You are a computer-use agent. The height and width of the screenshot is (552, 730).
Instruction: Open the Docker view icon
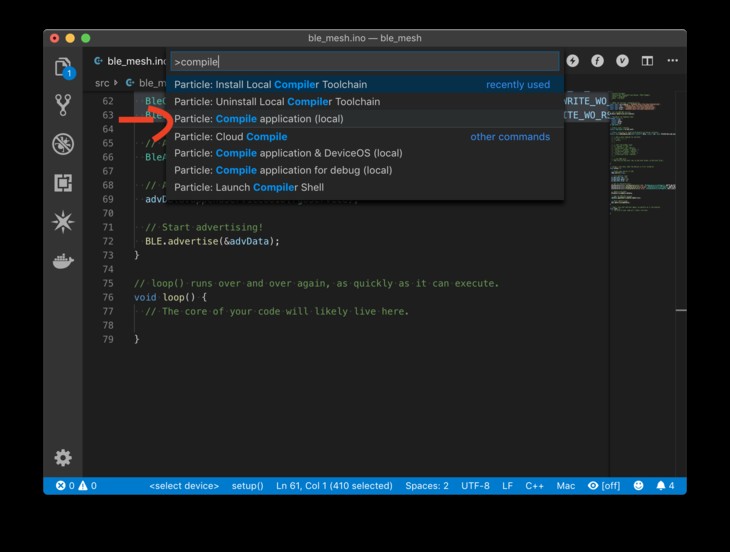click(63, 261)
